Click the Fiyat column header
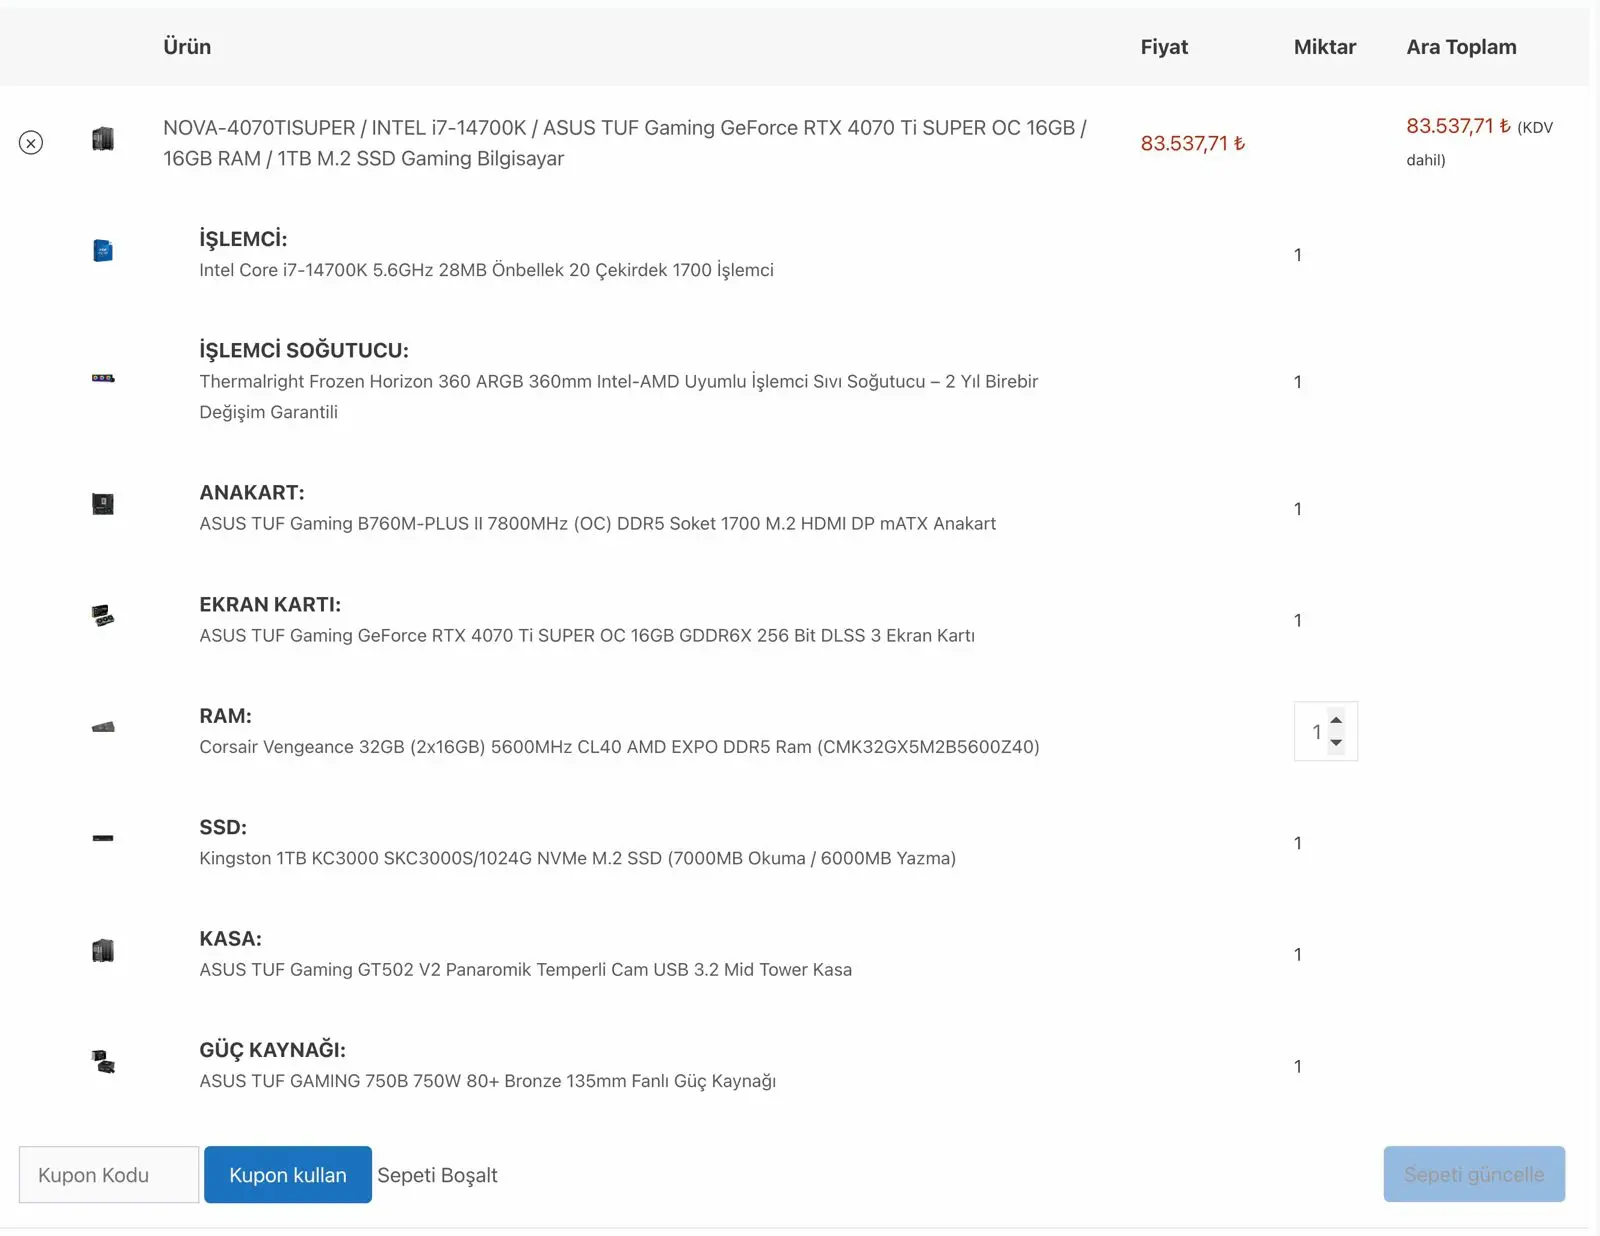The height and width of the screenshot is (1236, 1600). tap(1164, 47)
